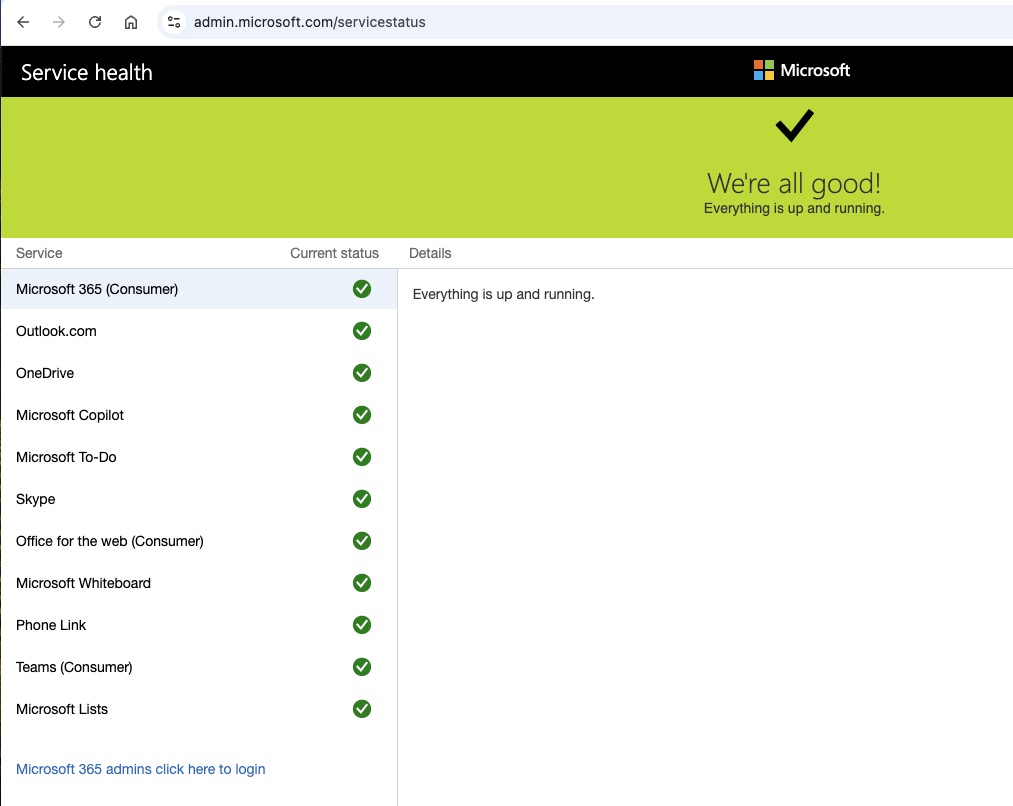Click the Service column header
This screenshot has width=1013, height=806.
pos(39,253)
